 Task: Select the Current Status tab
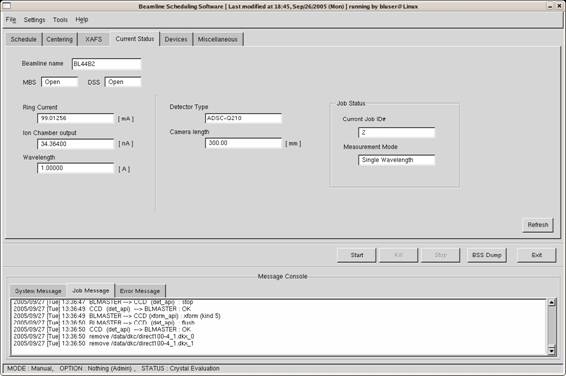pyautogui.click(x=135, y=39)
